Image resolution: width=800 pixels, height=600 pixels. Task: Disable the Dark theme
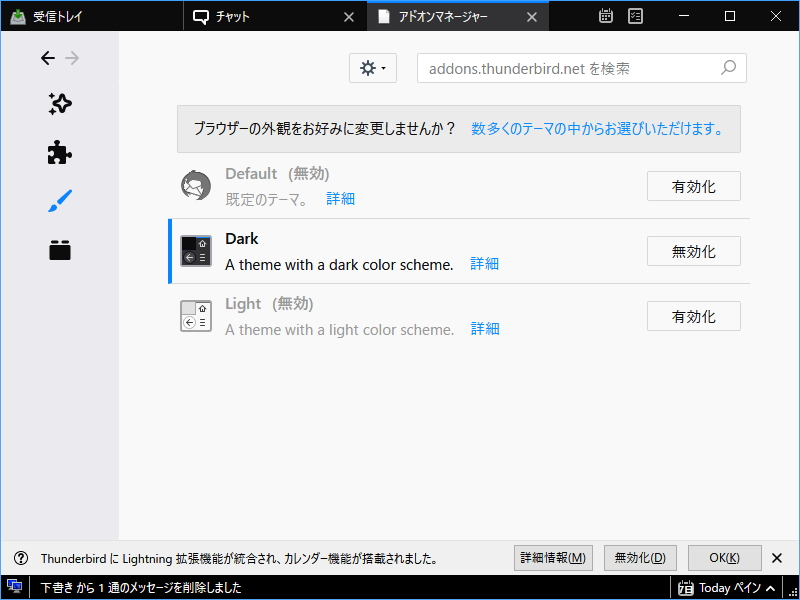coord(693,251)
